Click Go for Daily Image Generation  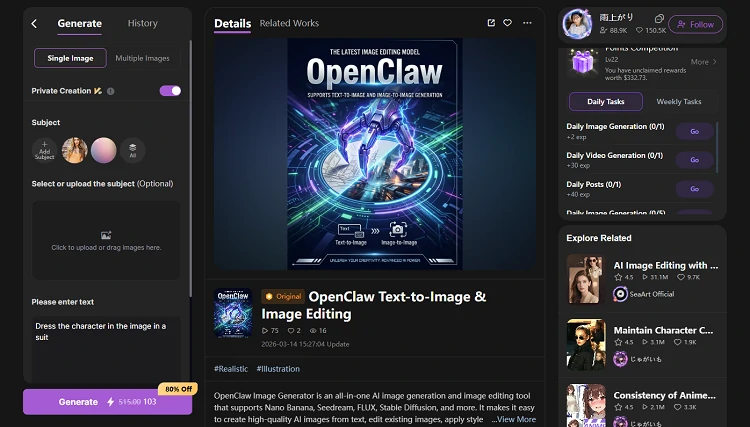click(695, 131)
